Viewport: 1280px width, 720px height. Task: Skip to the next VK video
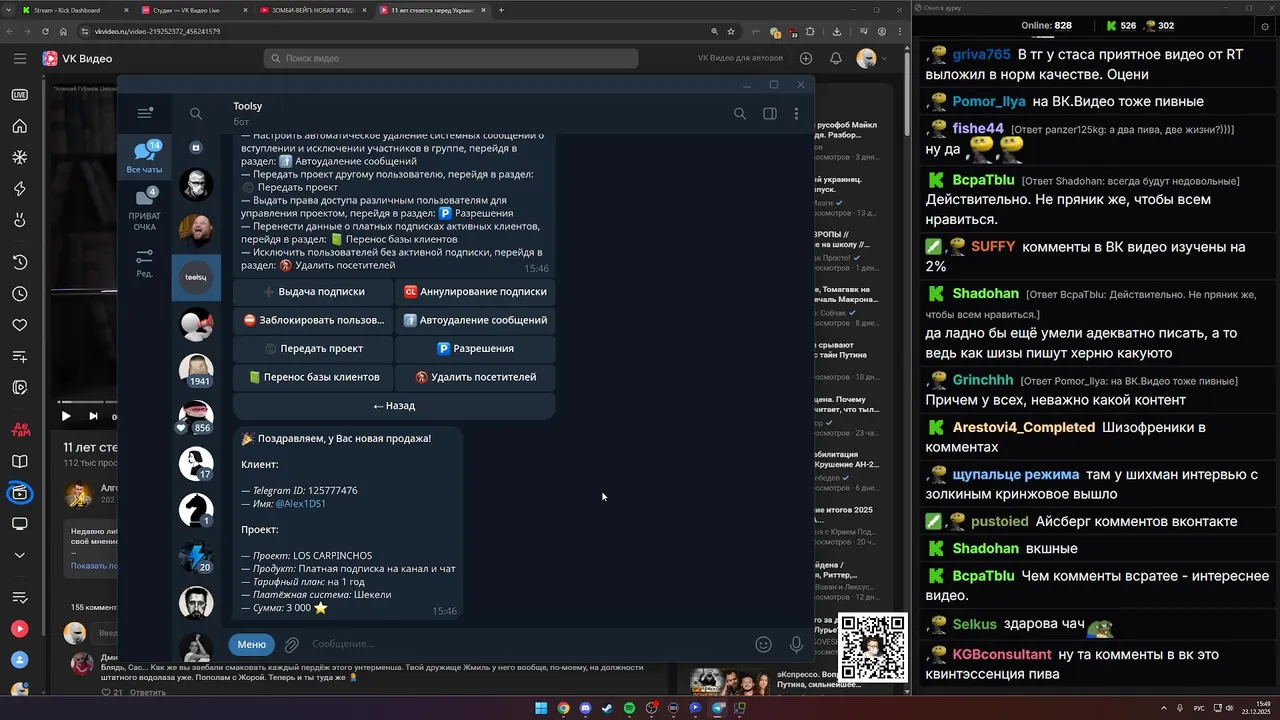93,416
